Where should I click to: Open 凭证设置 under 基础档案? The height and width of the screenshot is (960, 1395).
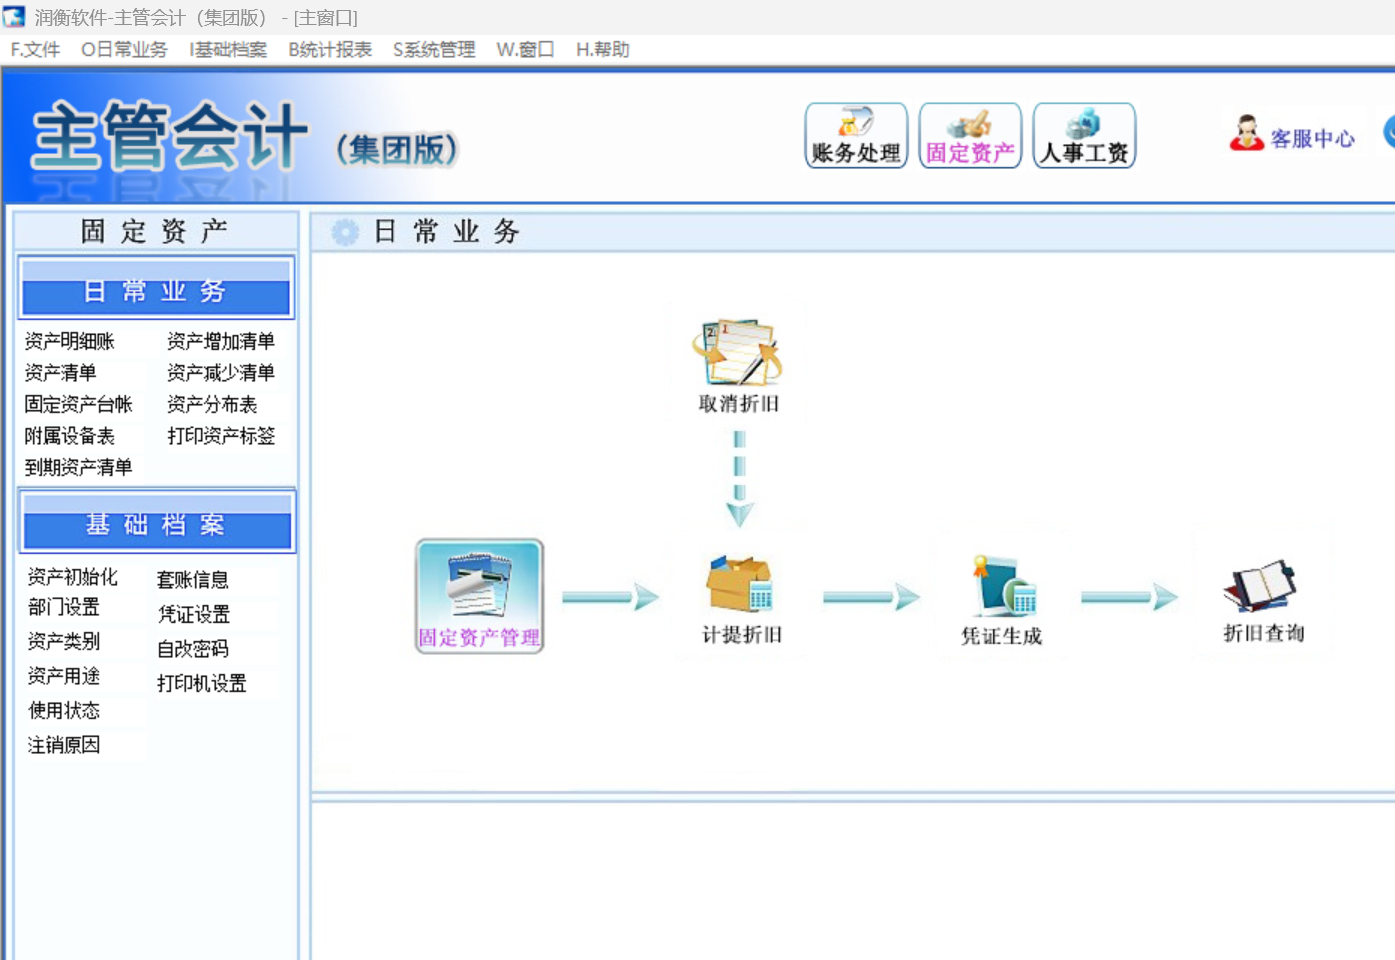194,615
